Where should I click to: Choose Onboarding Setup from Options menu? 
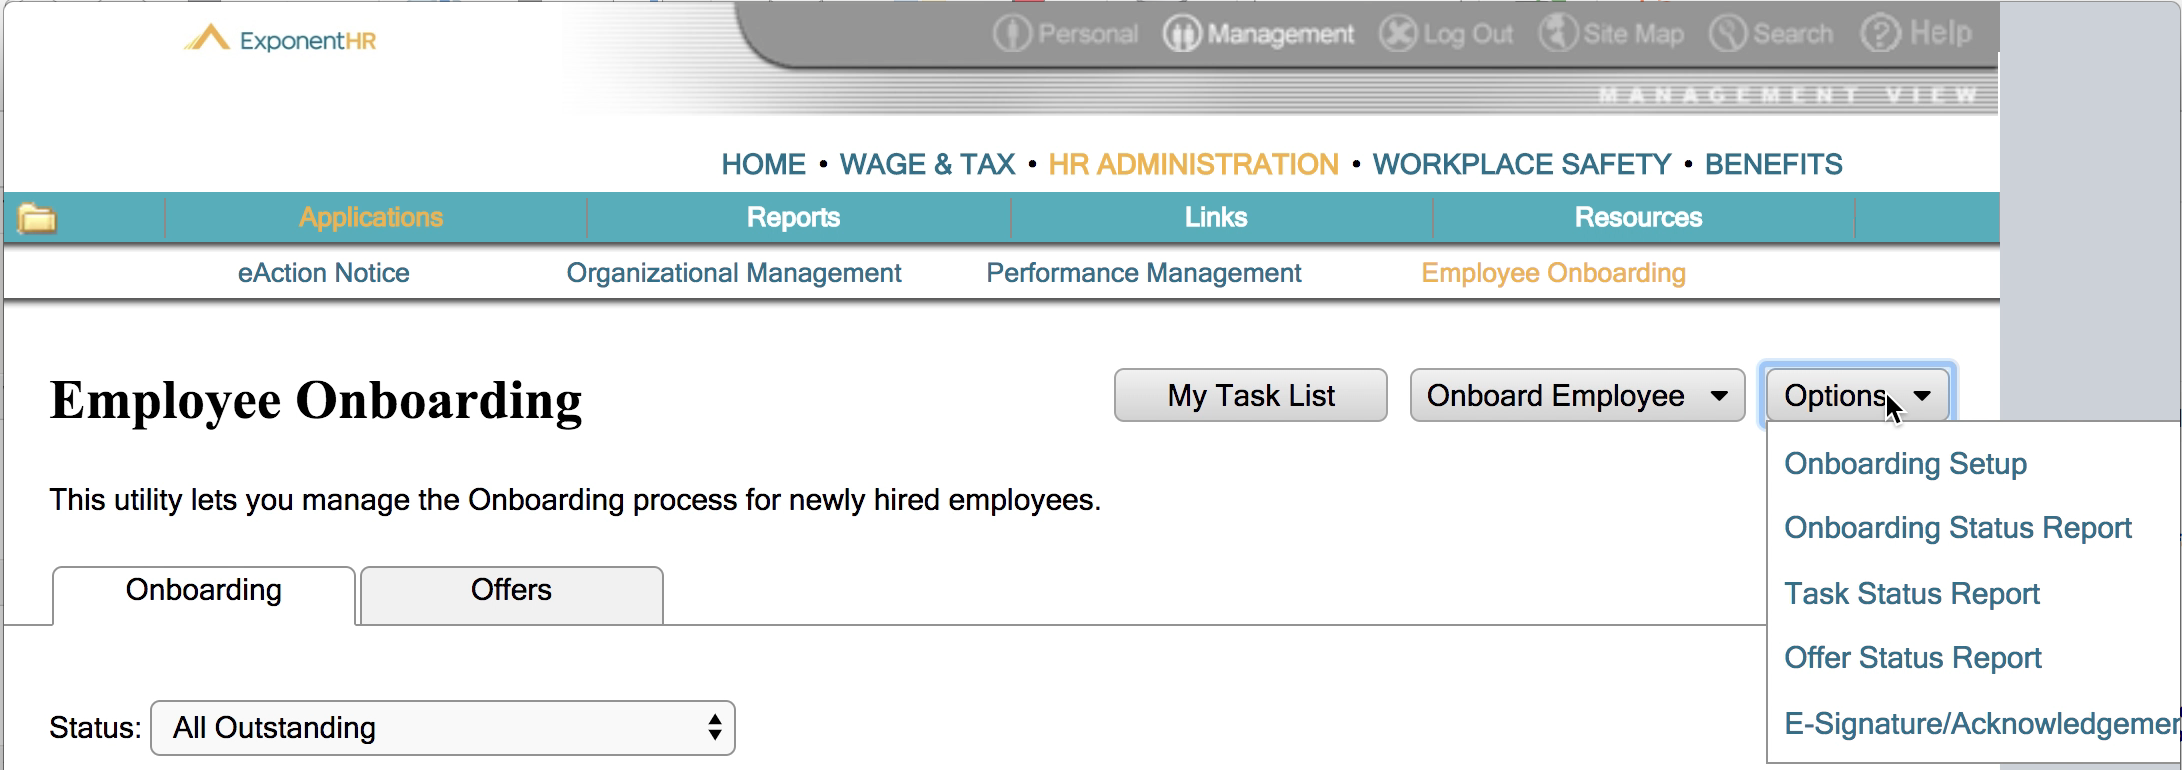(x=1905, y=464)
